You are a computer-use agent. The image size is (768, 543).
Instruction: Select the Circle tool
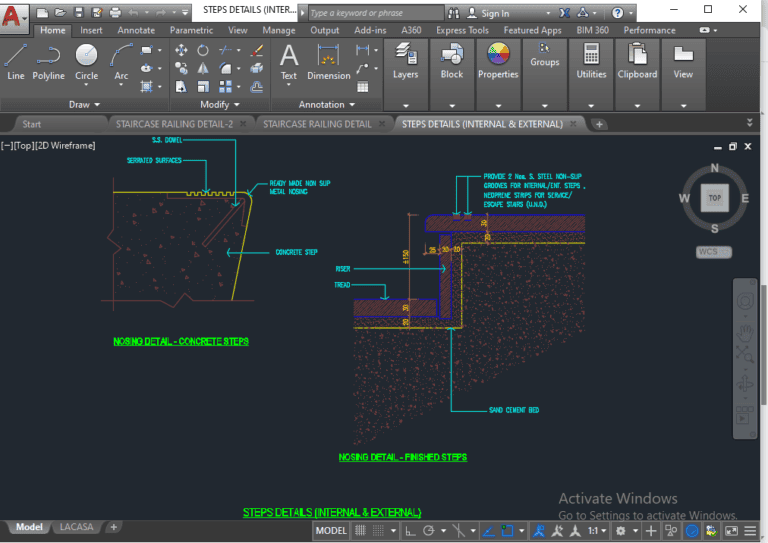coord(86,62)
